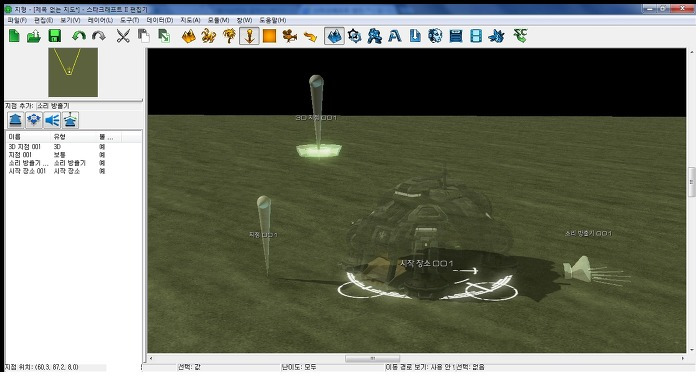Open Cutscenes module (blue film strip)
The width and height of the screenshot is (700, 376).
click(x=476, y=36)
